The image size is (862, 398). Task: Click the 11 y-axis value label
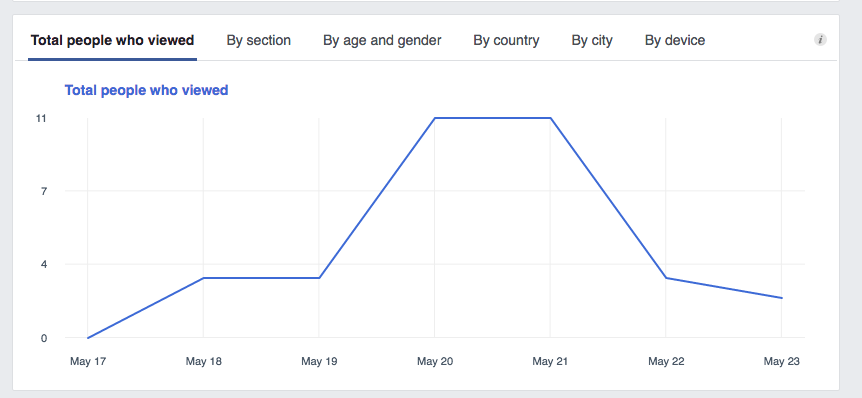(41, 118)
